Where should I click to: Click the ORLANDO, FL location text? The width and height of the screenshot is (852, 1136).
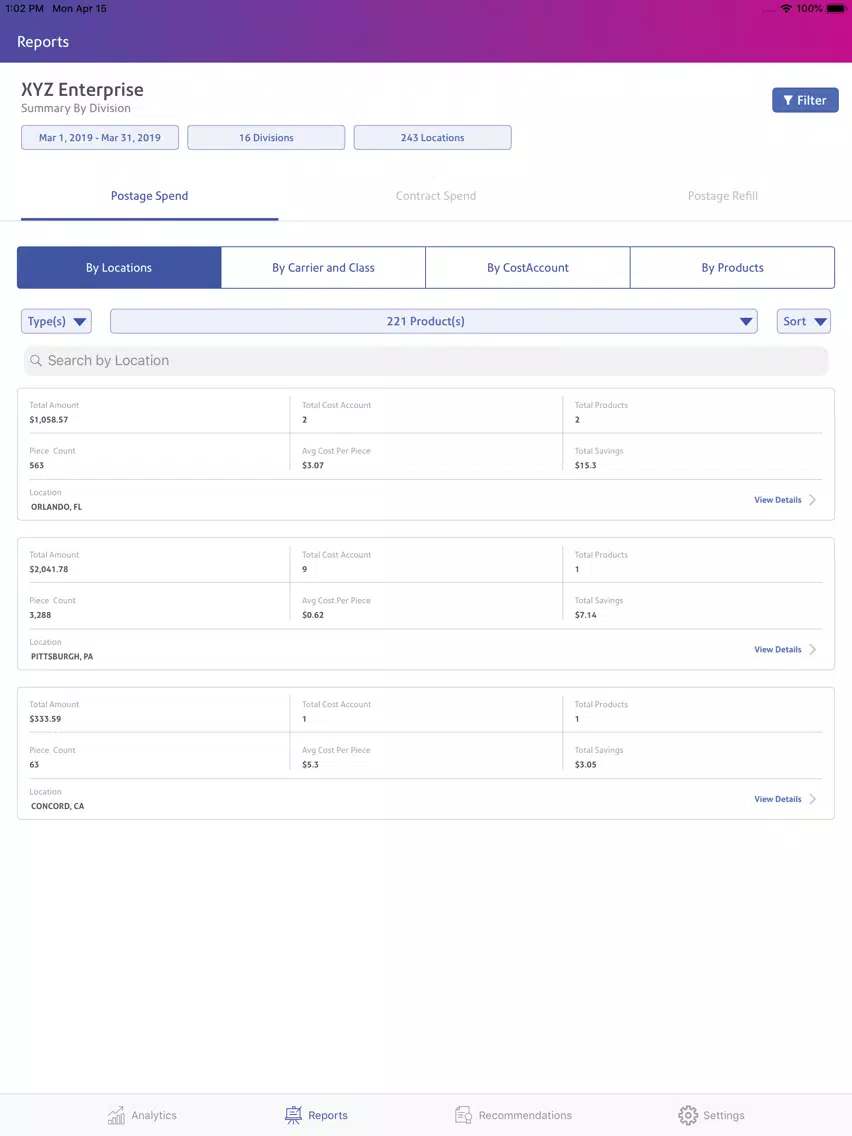[x=57, y=507]
